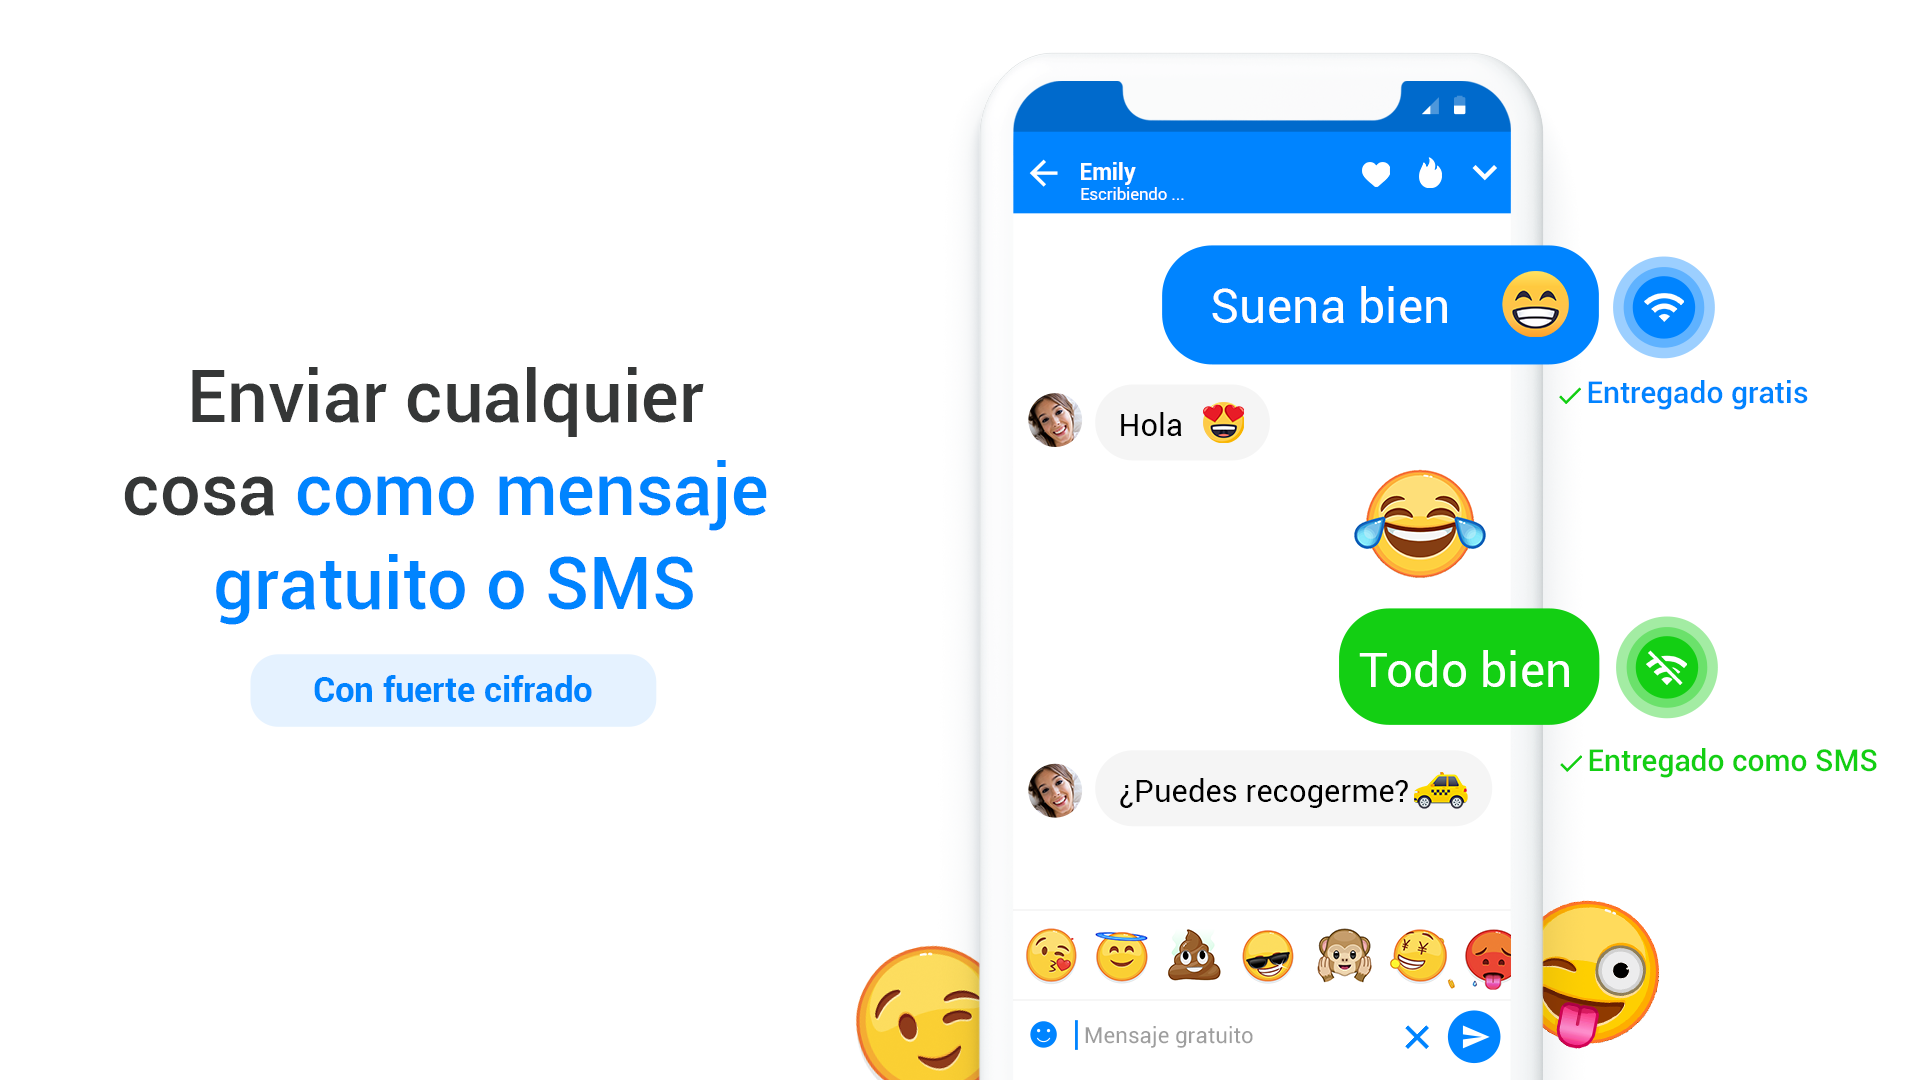Viewport: 1920px width, 1080px height.
Task: Send message with the blue arrow button
Action: pyautogui.click(x=1474, y=1037)
